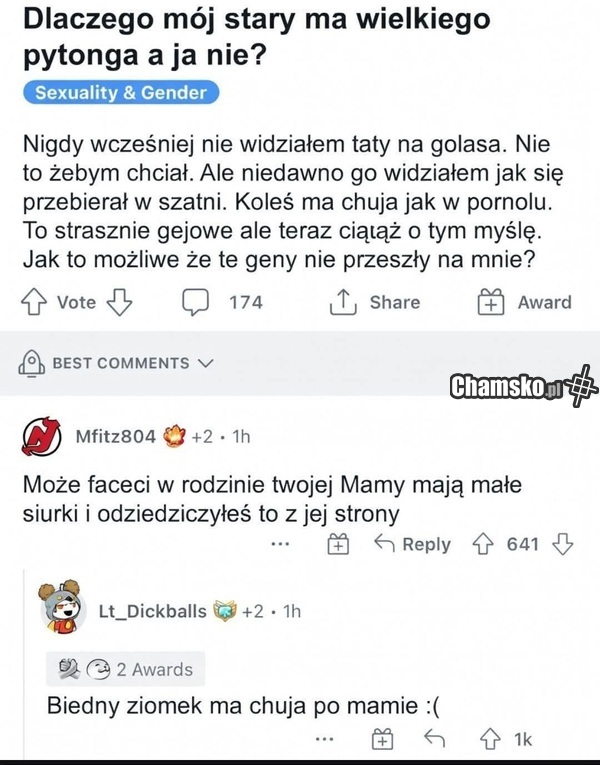Reply to the Mfitz804 comment

tap(412, 545)
